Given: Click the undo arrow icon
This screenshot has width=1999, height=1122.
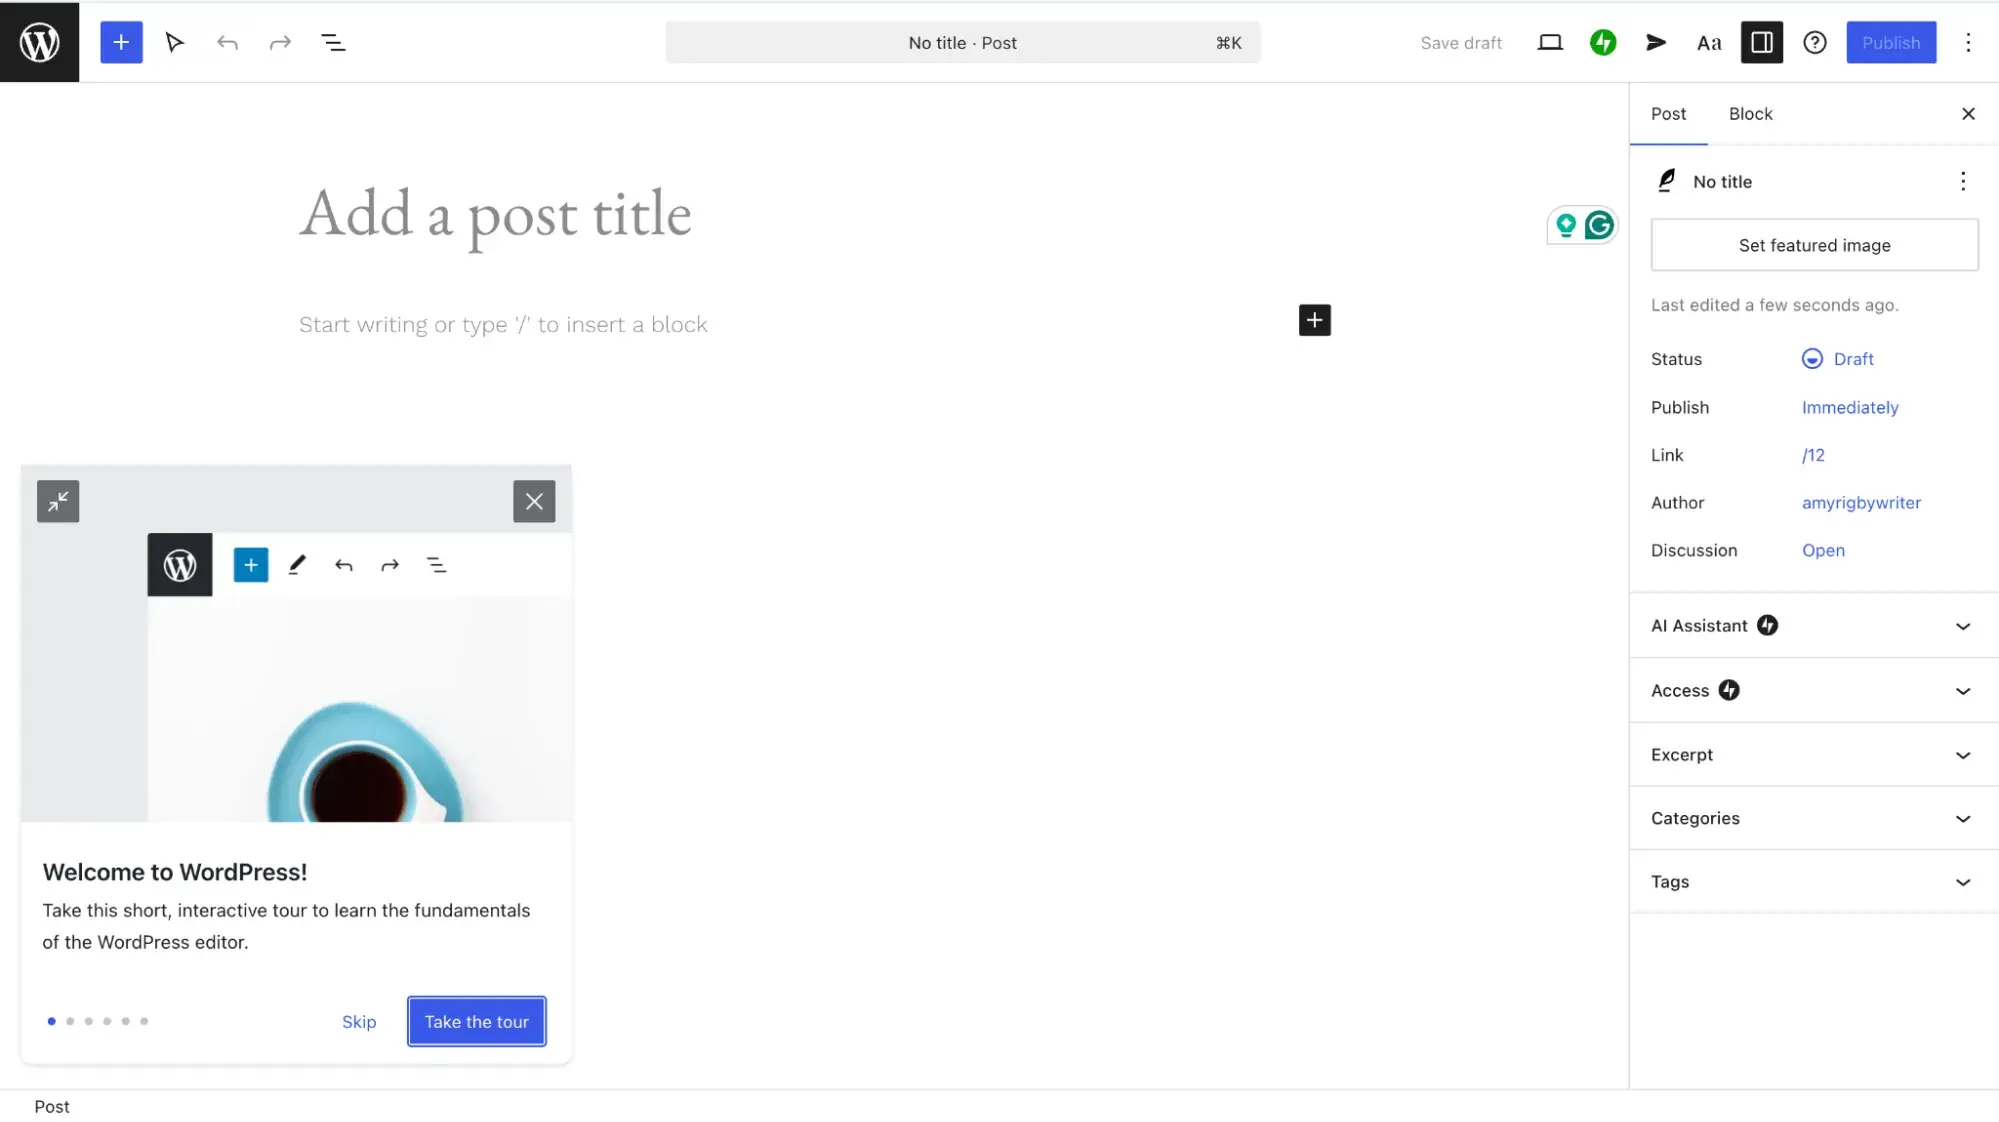Looking at the screenshot, I should pyautogui.click(x=228, y=41).
